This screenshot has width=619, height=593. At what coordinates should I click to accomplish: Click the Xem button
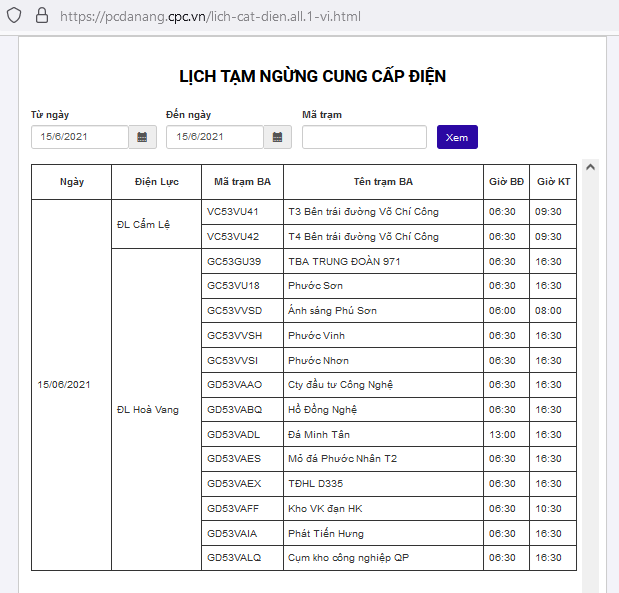point(457,137)
